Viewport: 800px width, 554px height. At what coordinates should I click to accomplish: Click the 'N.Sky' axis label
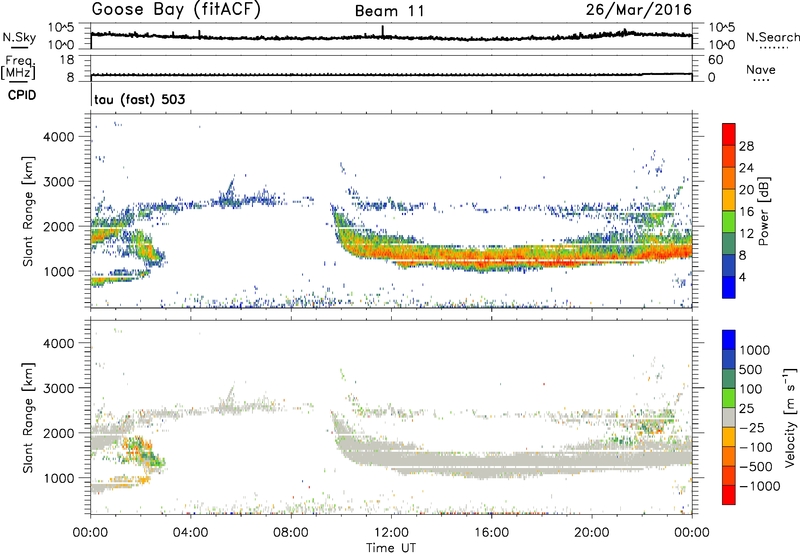(19, 37)
